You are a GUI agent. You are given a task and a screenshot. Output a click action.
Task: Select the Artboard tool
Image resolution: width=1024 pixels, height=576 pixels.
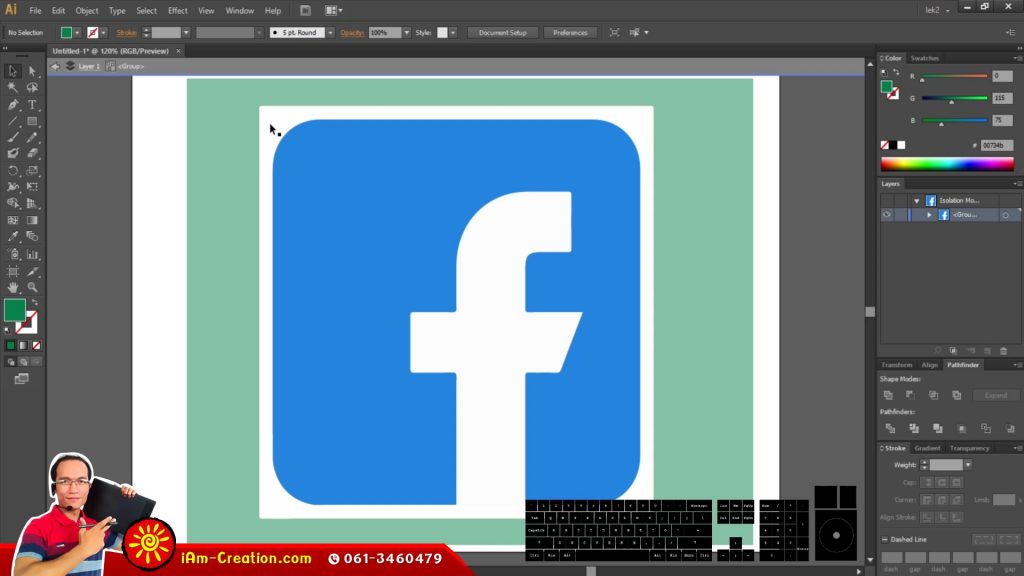(12, 271)
